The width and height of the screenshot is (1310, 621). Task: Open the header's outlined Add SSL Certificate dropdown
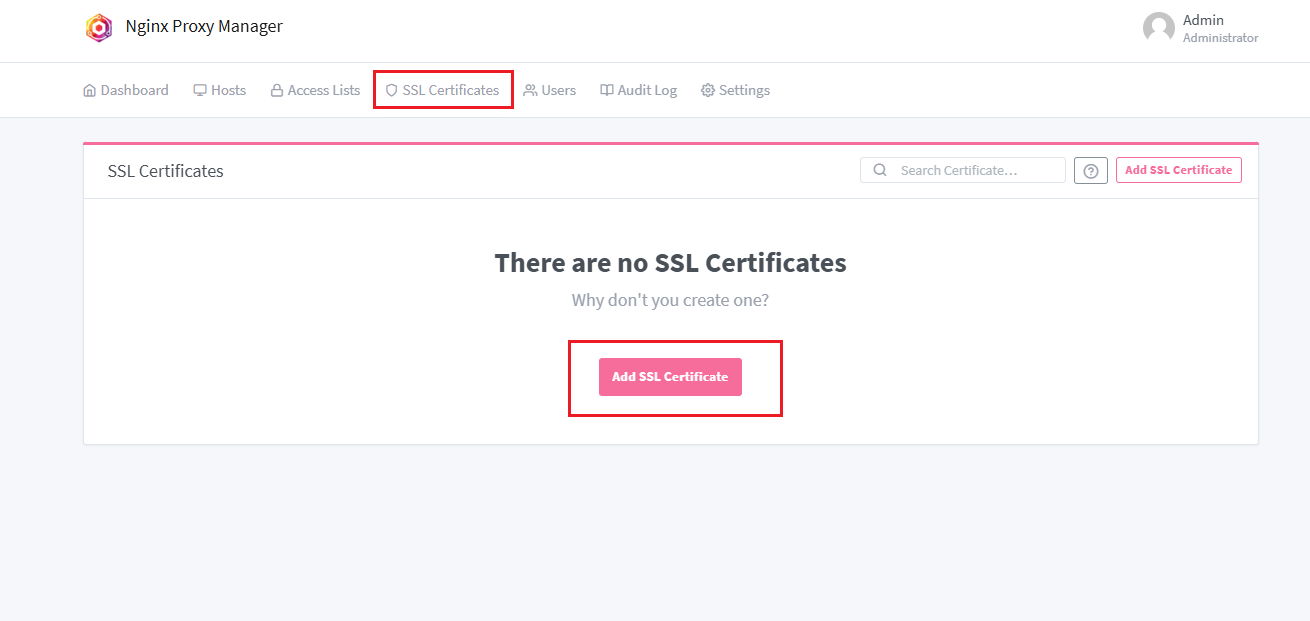(1178, 170)
